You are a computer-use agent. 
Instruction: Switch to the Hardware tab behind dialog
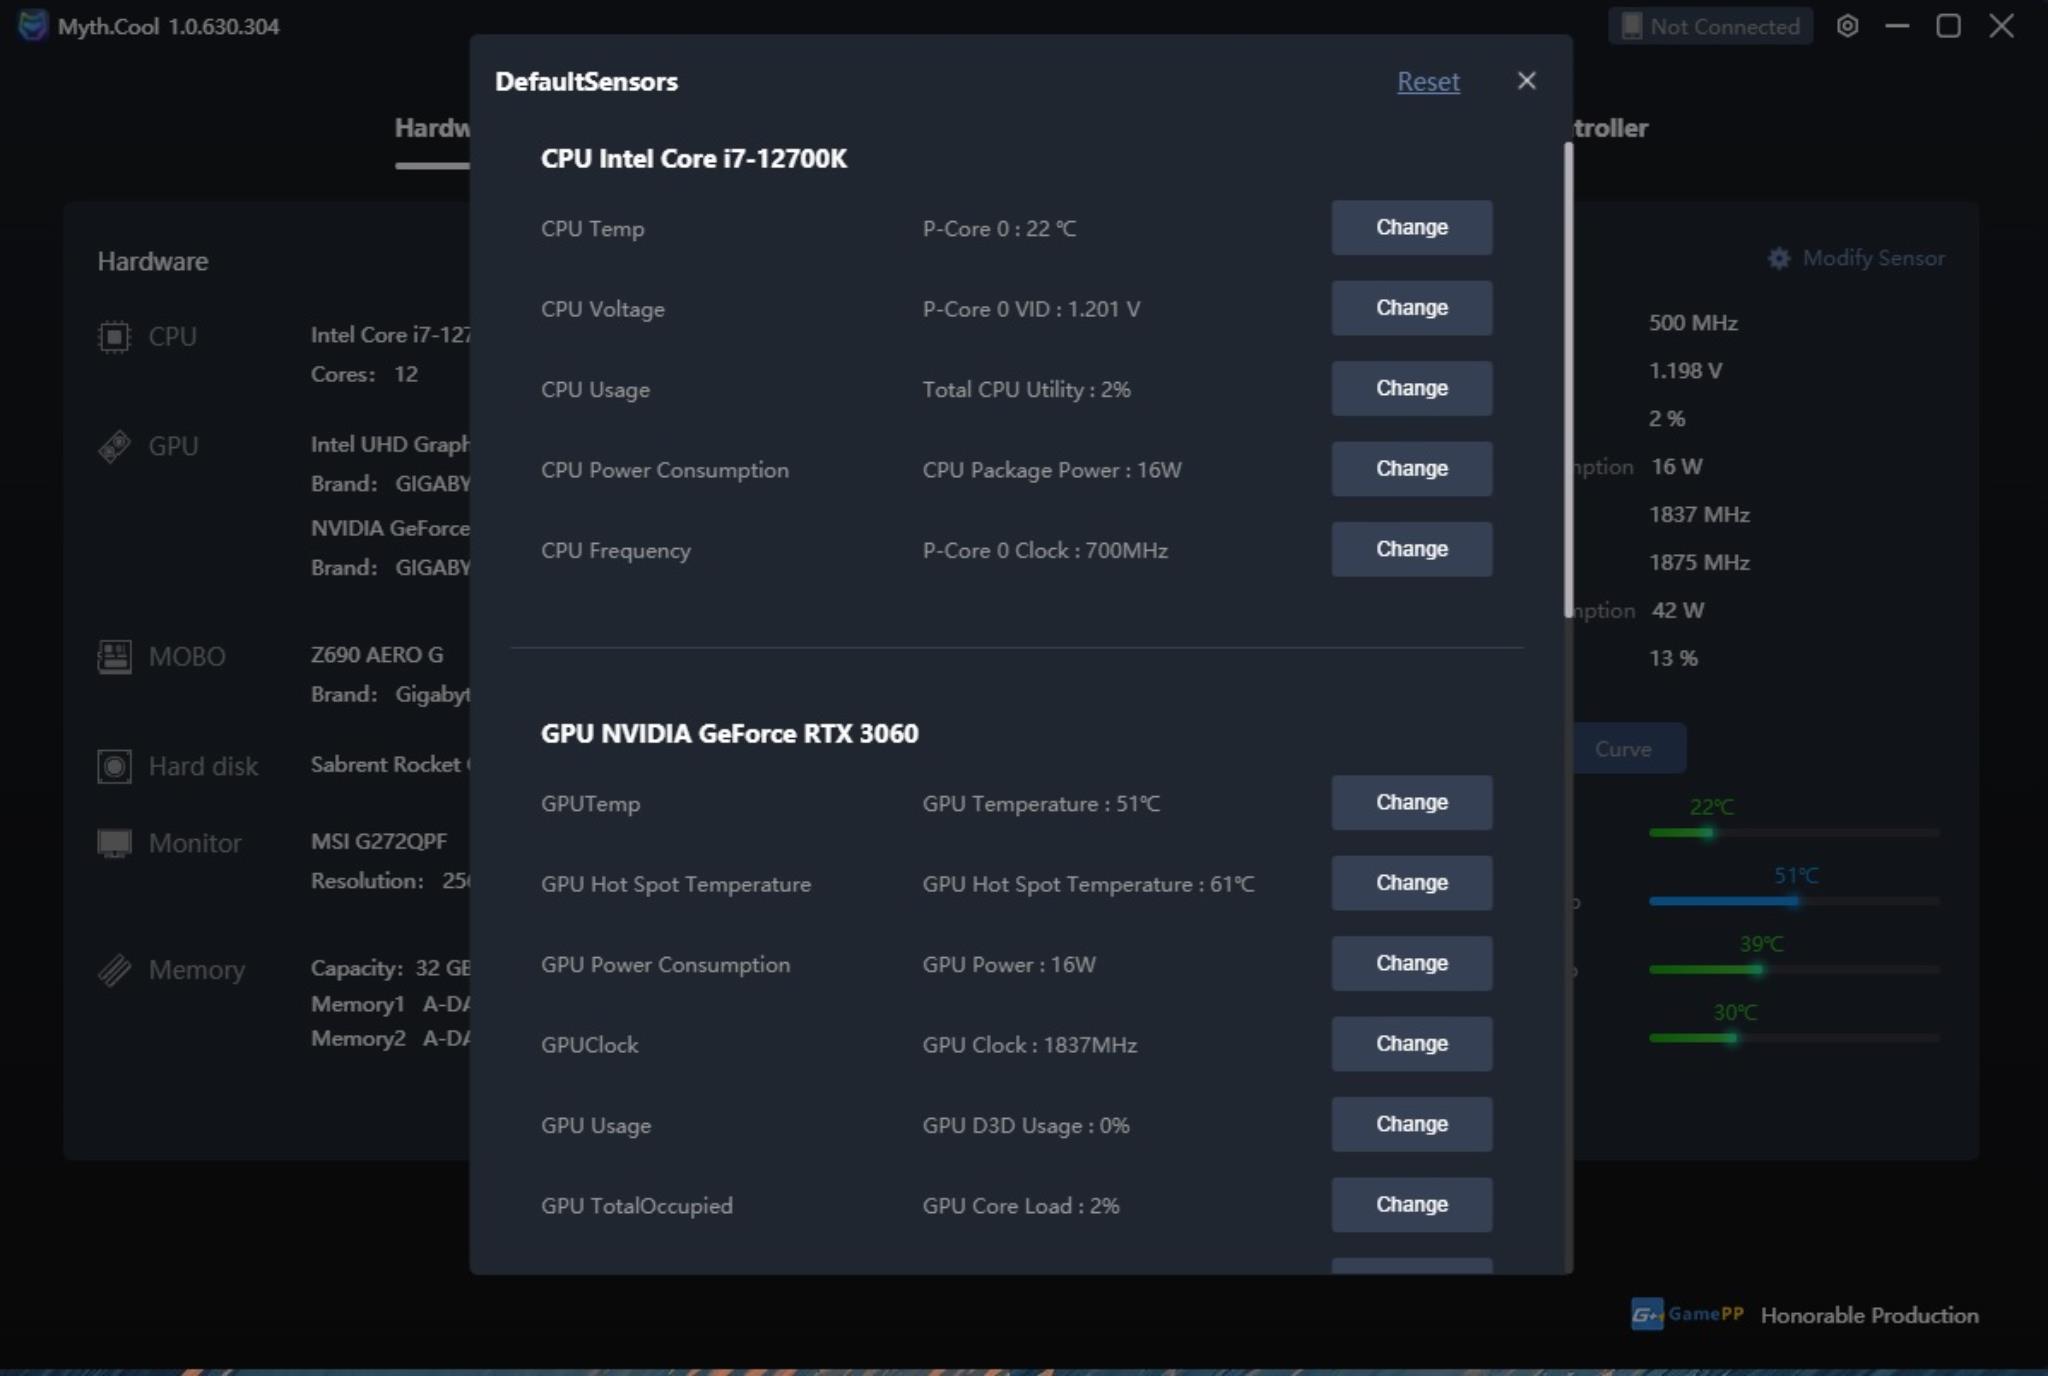point(432,128)
